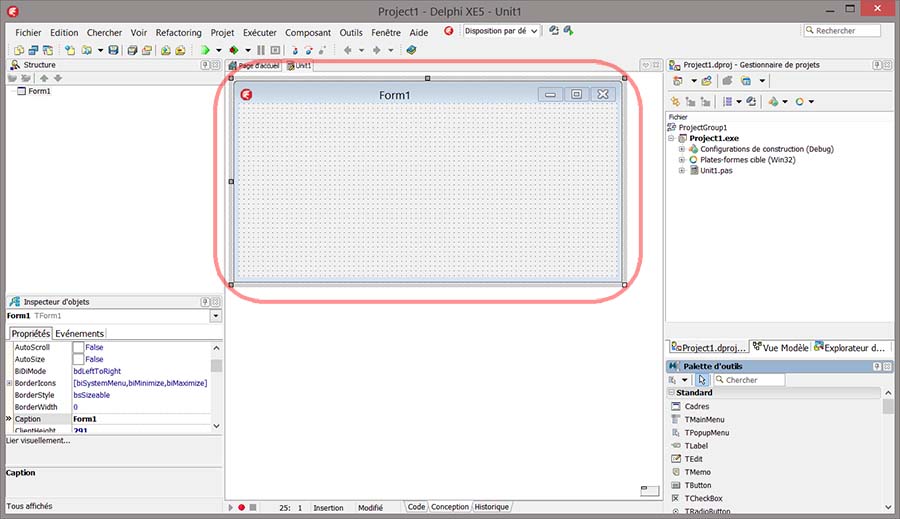Click the red record macro button
Viewport: 900px width, 519px height.
(242, 508)
